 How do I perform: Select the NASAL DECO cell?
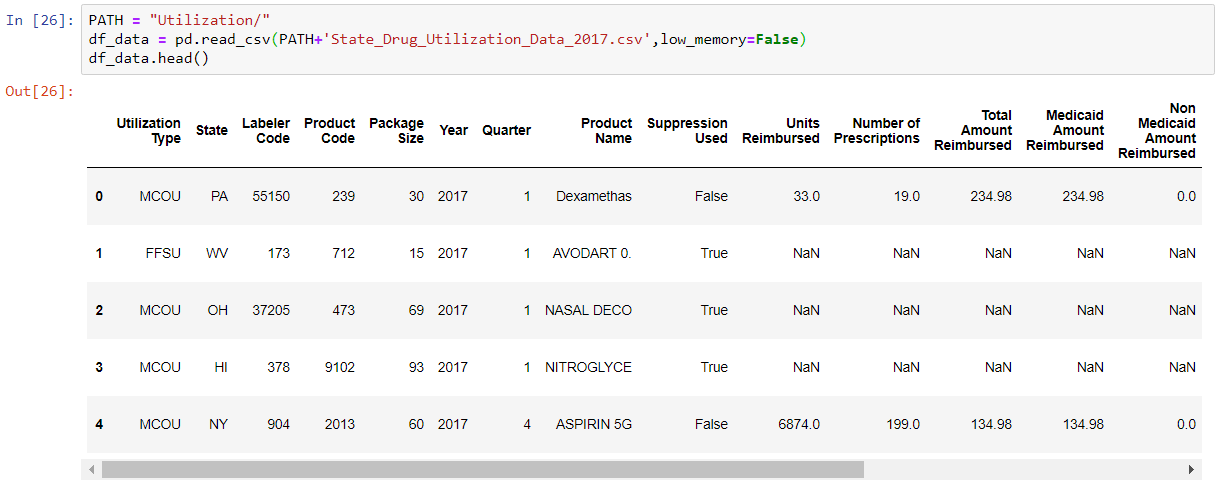[x=588, y=310]
